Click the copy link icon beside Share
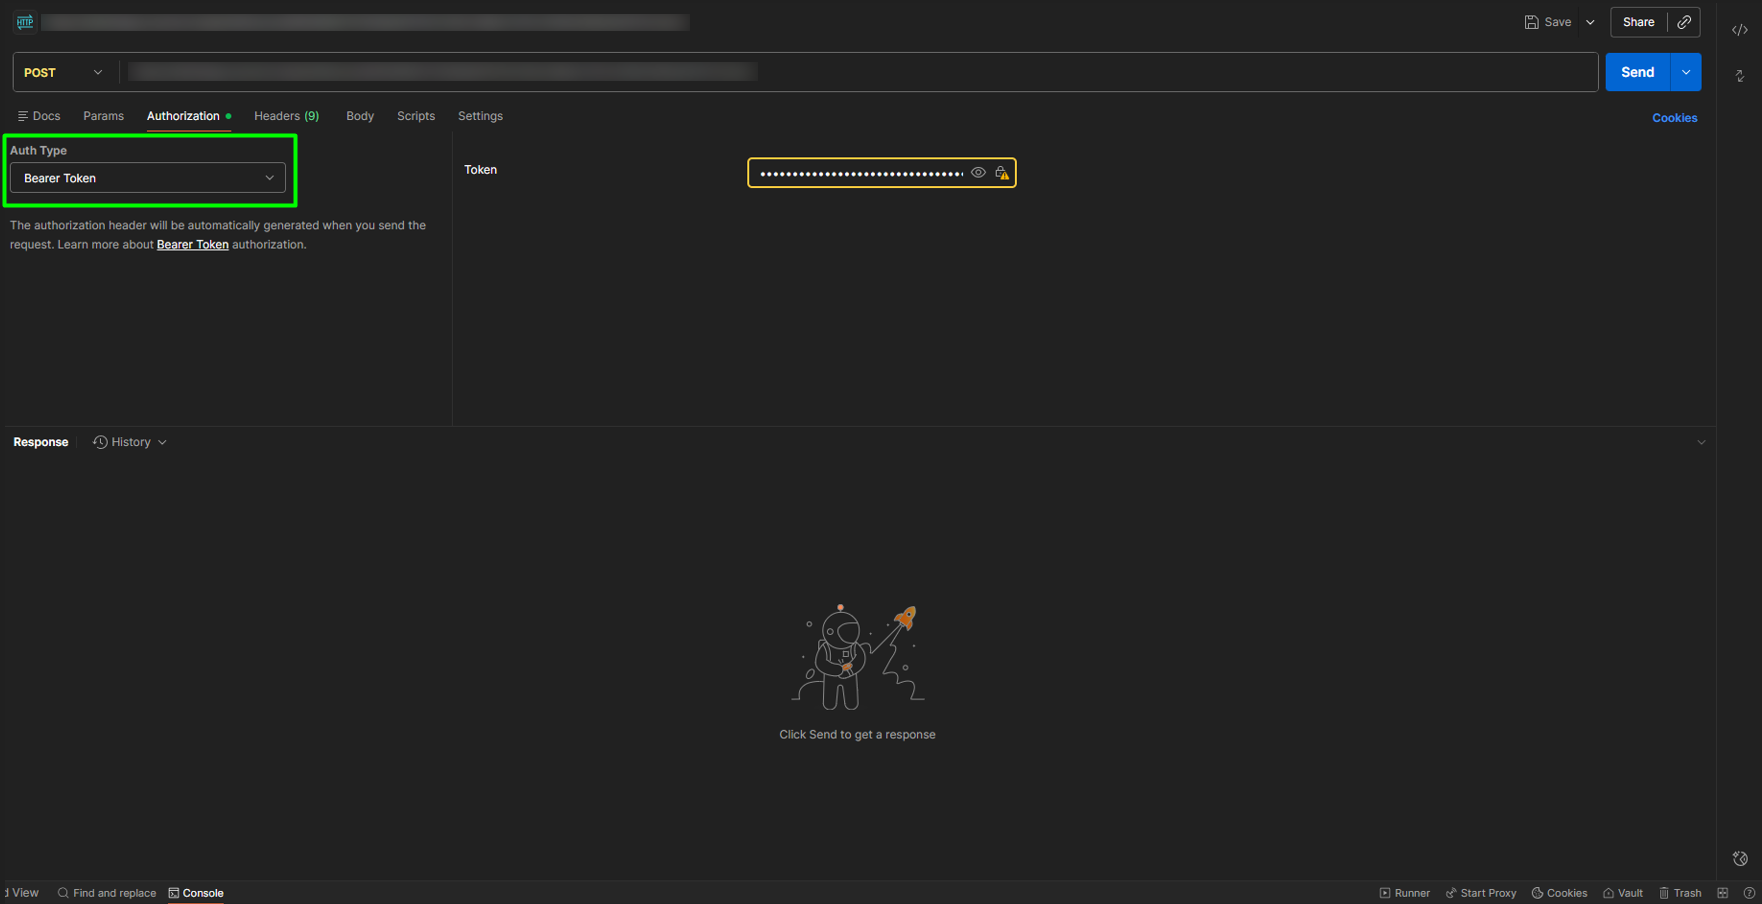 click(1685, 22)
